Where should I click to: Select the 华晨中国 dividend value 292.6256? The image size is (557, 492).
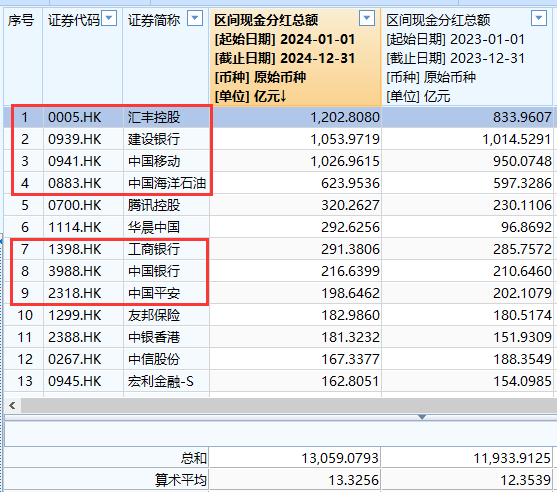pyautogui.click(x=350, y=227)
